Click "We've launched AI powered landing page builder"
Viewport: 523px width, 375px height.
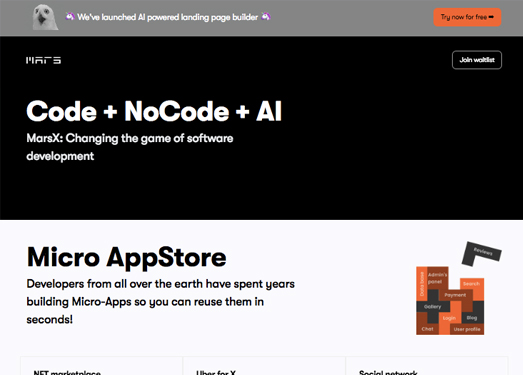click(167, 17)
